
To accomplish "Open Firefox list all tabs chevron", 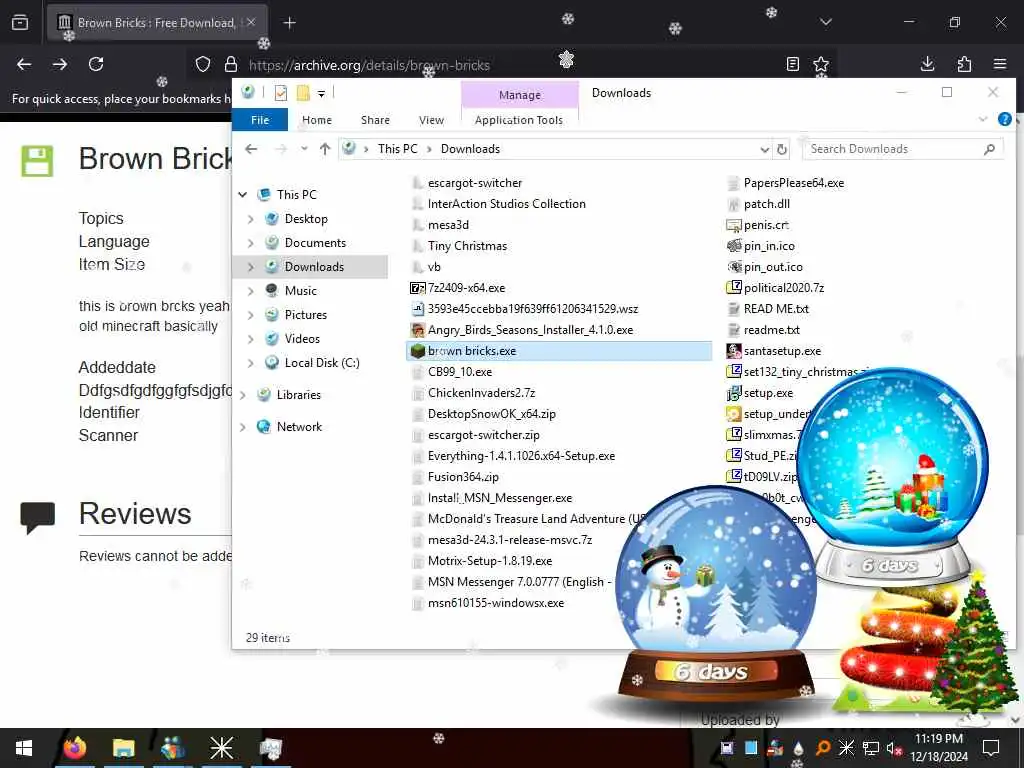I will coord(825,22).
